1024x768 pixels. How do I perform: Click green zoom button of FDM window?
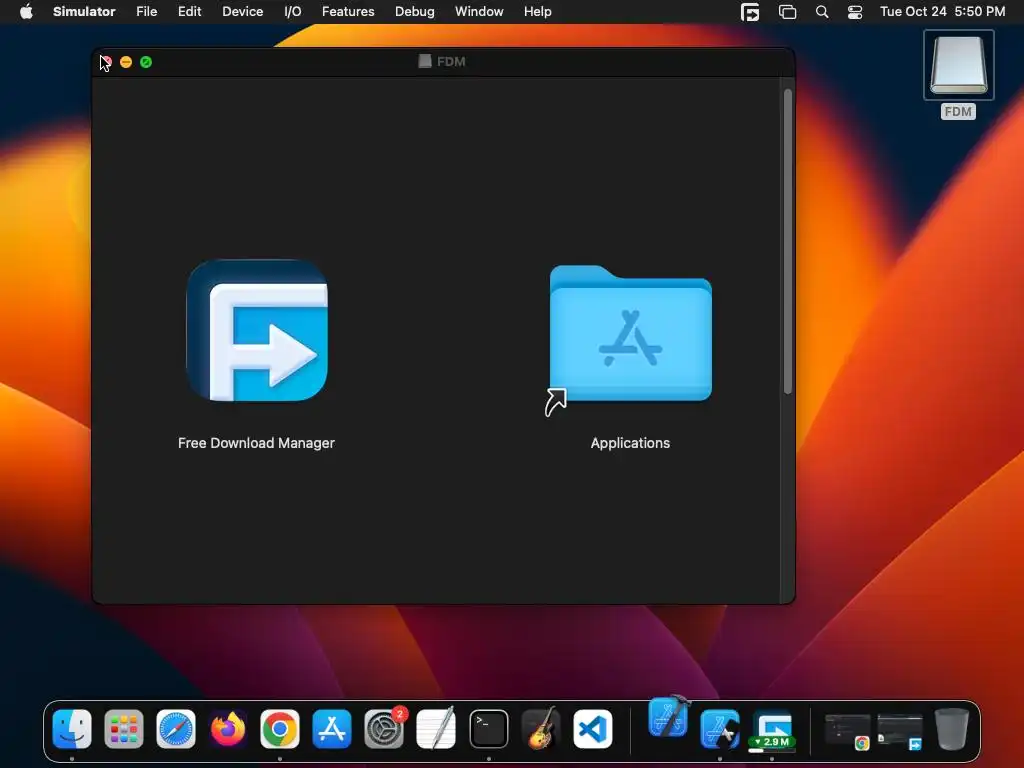click(146, 62)
